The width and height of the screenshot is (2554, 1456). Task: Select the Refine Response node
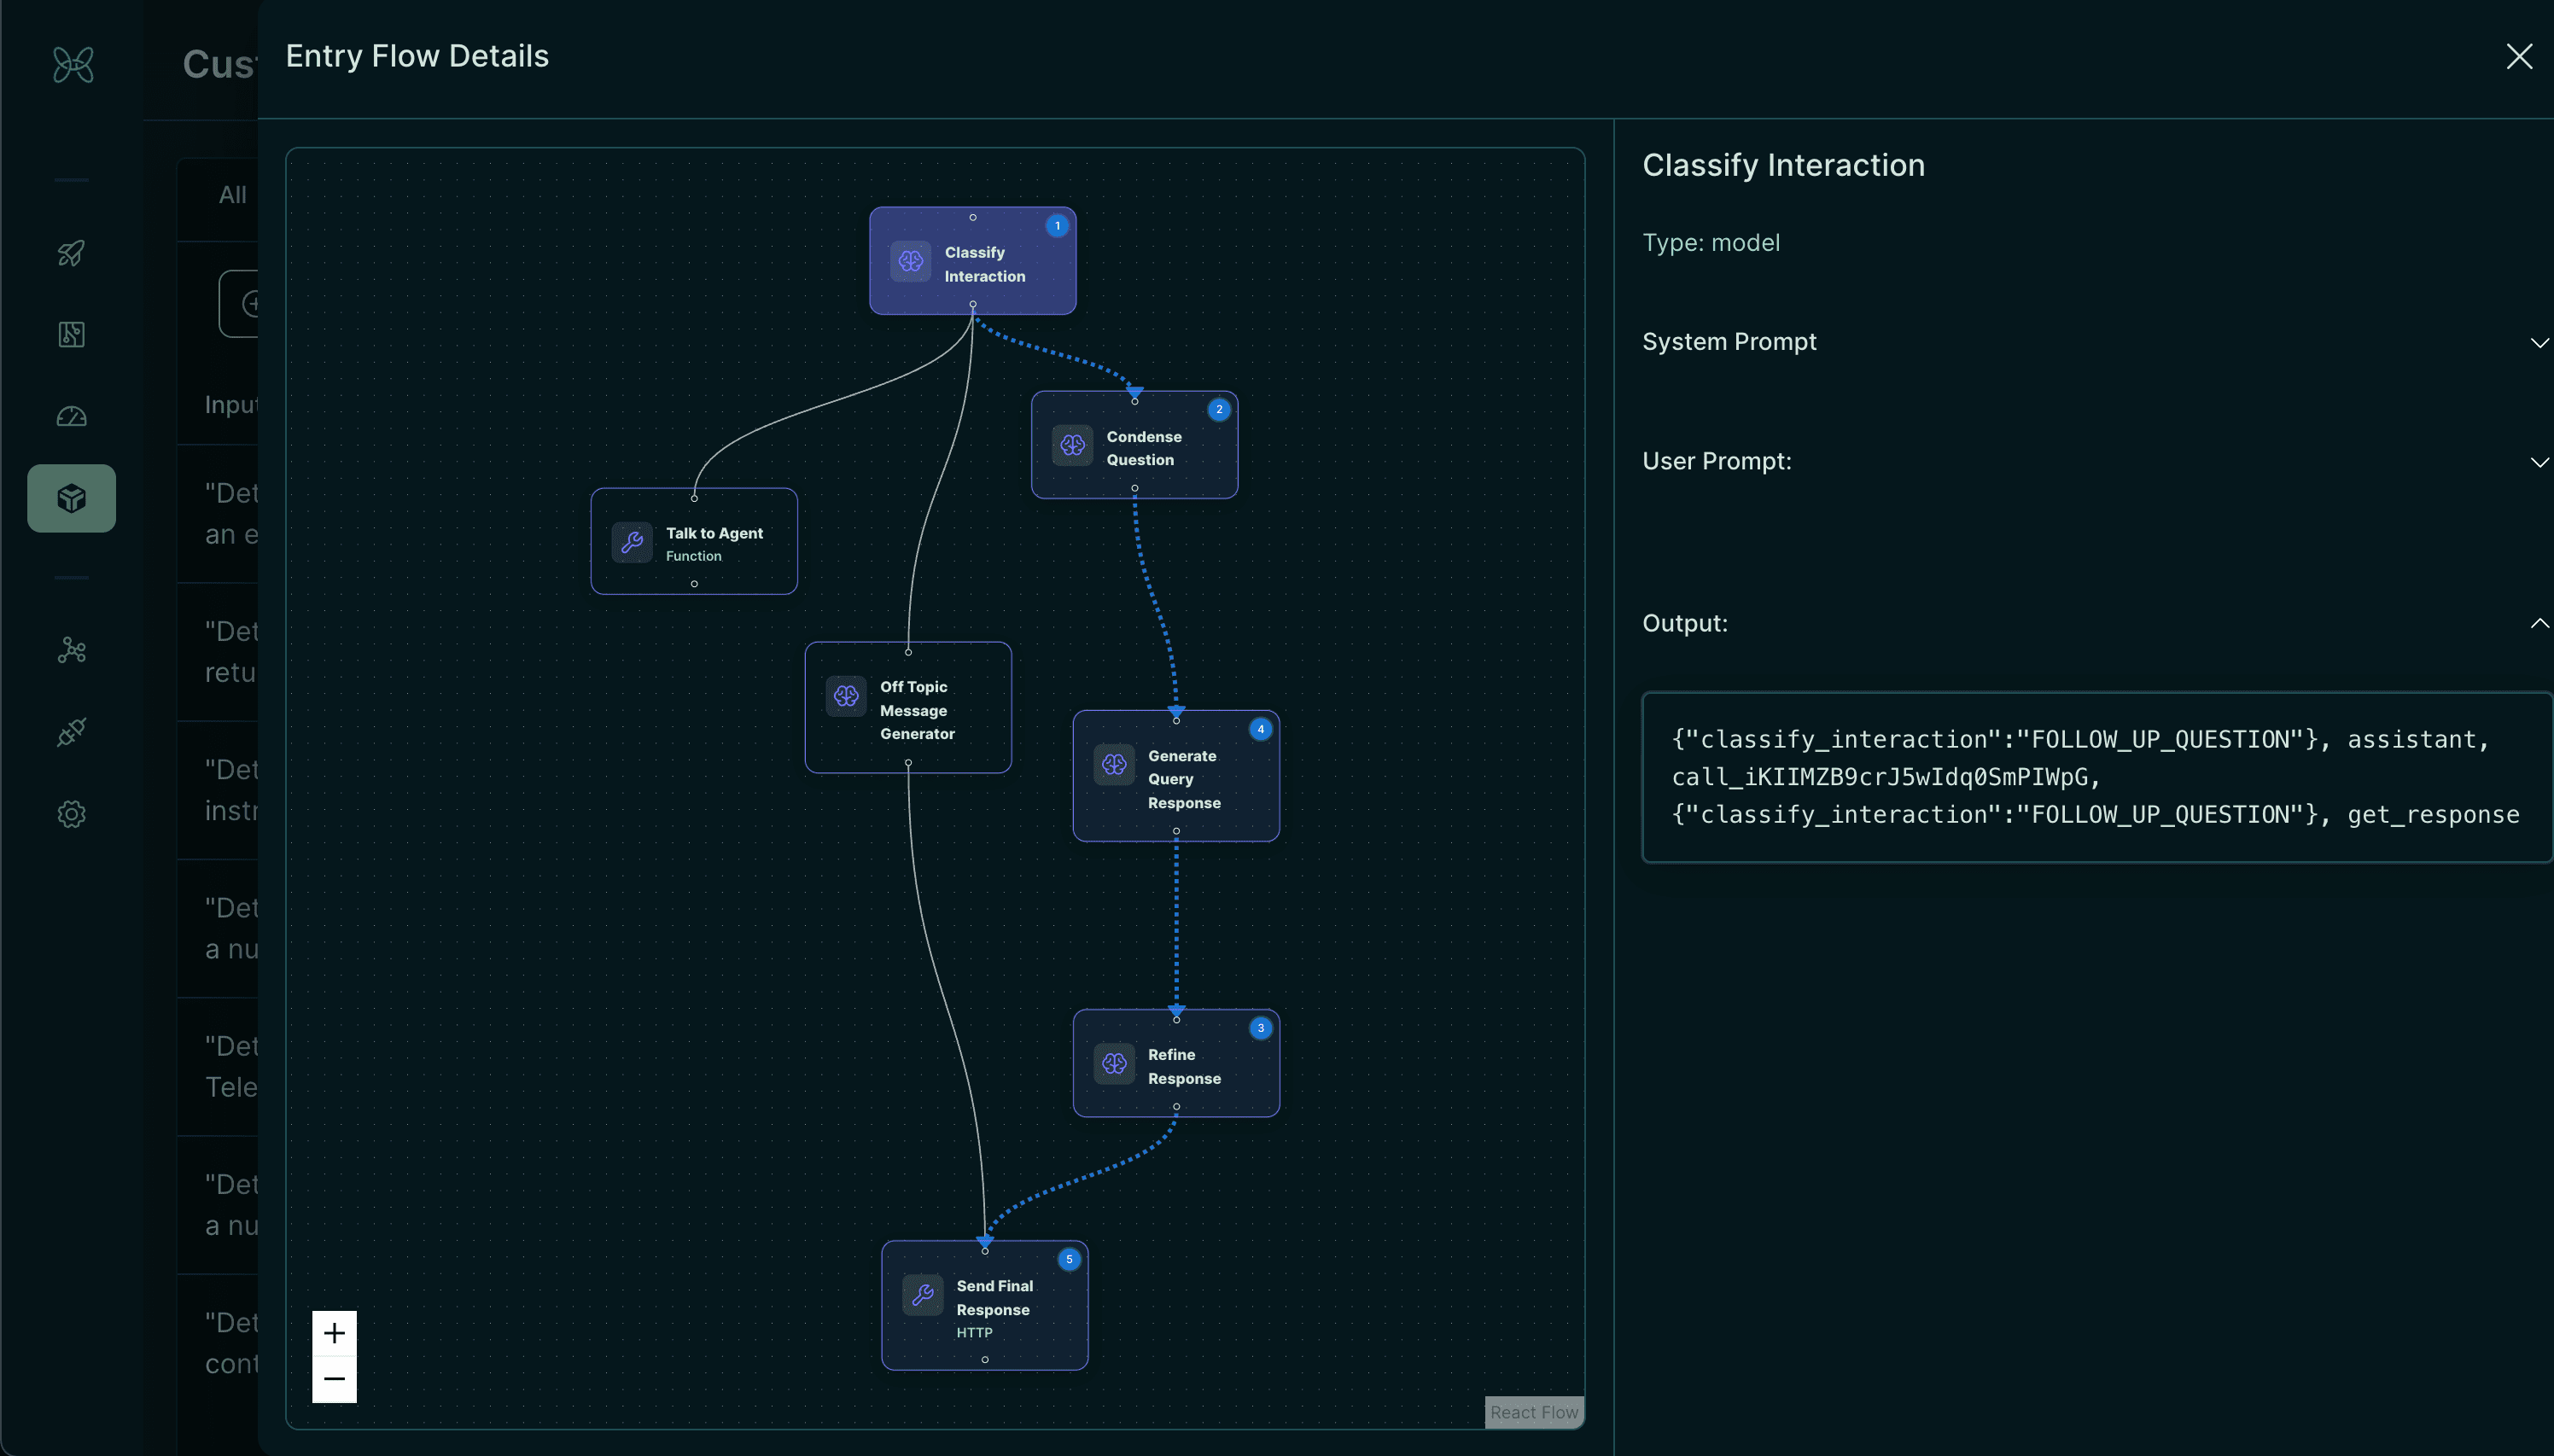click(x=1175, y=1063)
